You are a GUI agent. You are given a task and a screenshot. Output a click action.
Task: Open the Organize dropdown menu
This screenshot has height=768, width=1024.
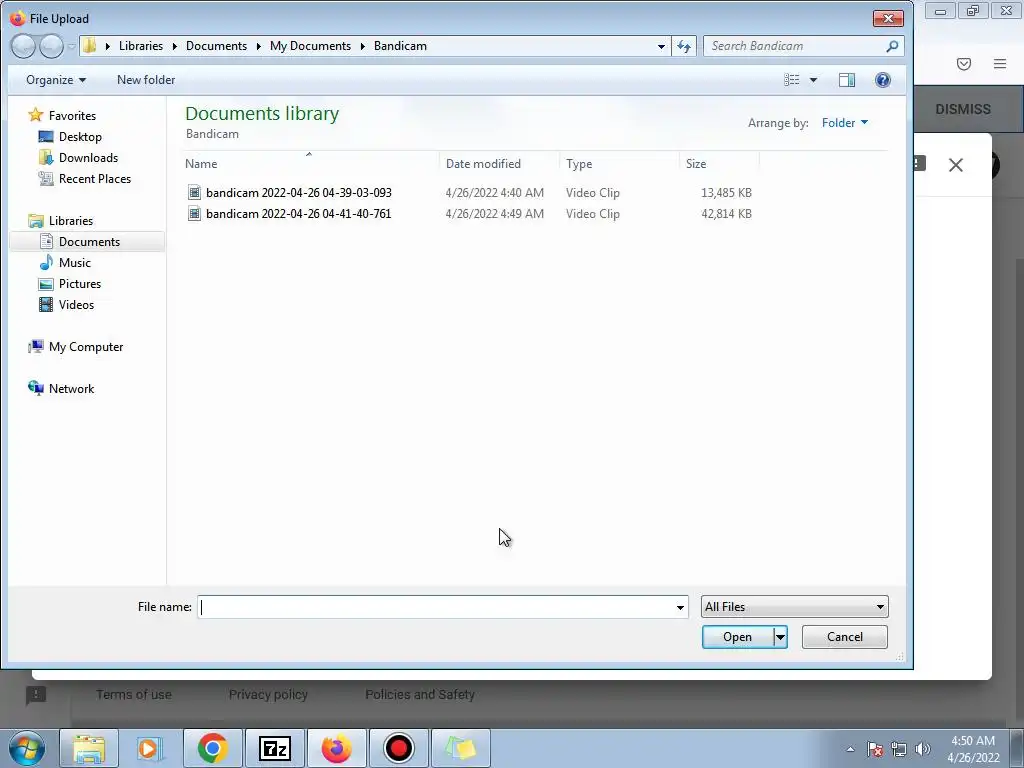coord(56,80)
